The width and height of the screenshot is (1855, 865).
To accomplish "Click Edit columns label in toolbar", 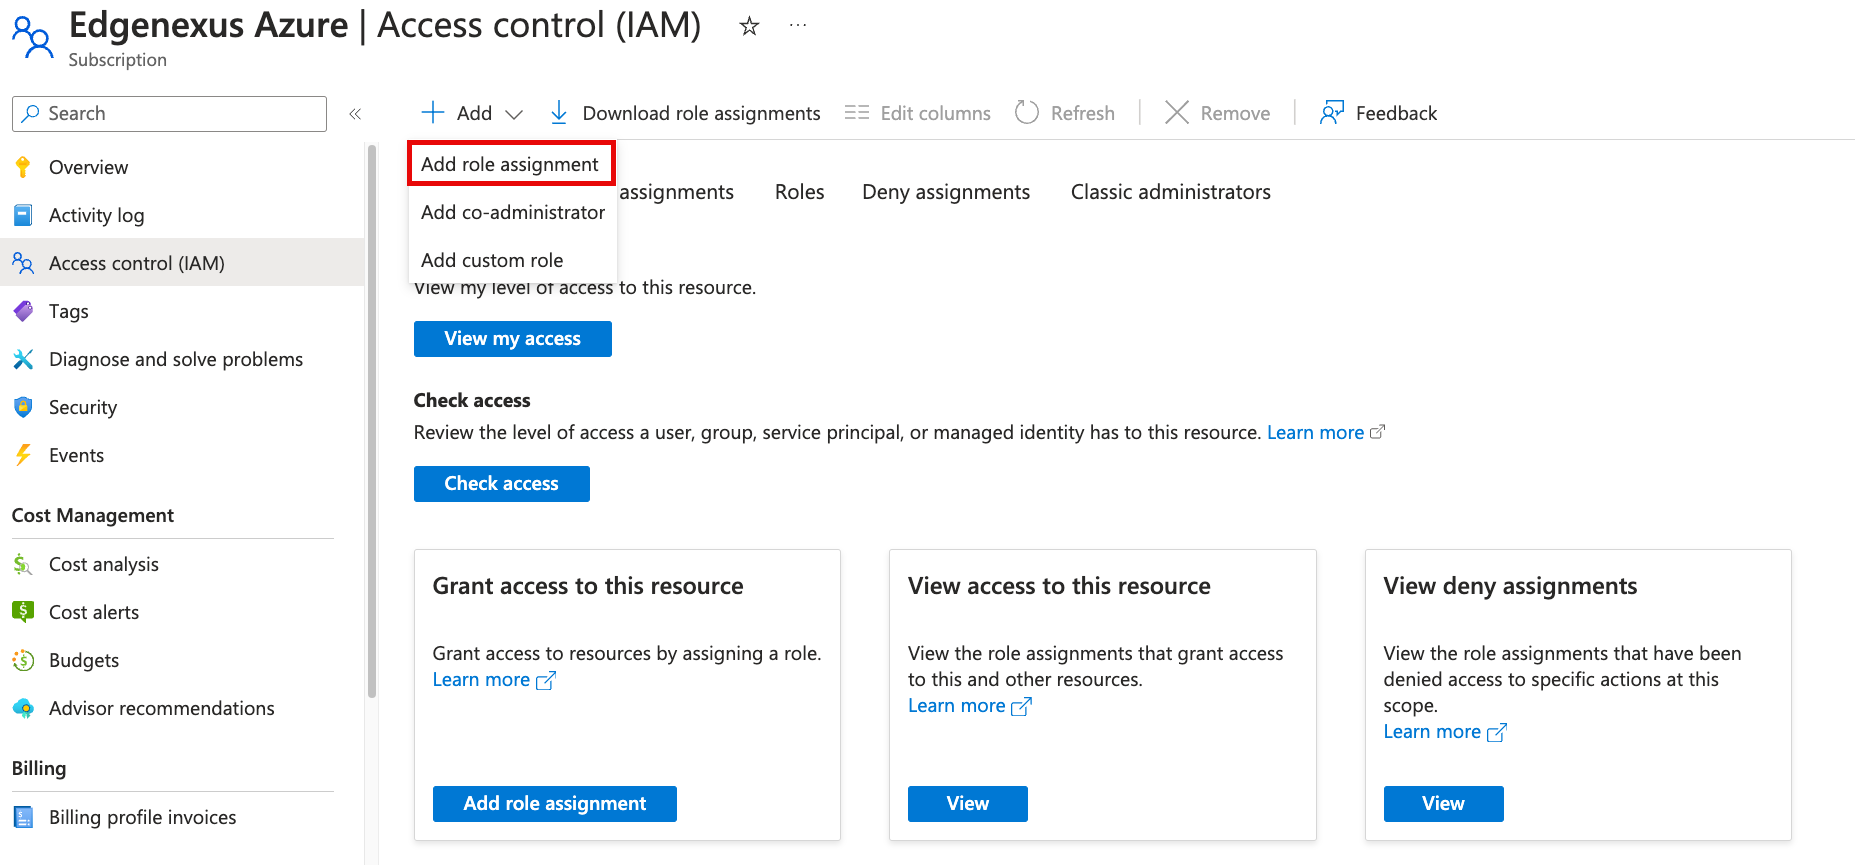I will coord(935,113).
